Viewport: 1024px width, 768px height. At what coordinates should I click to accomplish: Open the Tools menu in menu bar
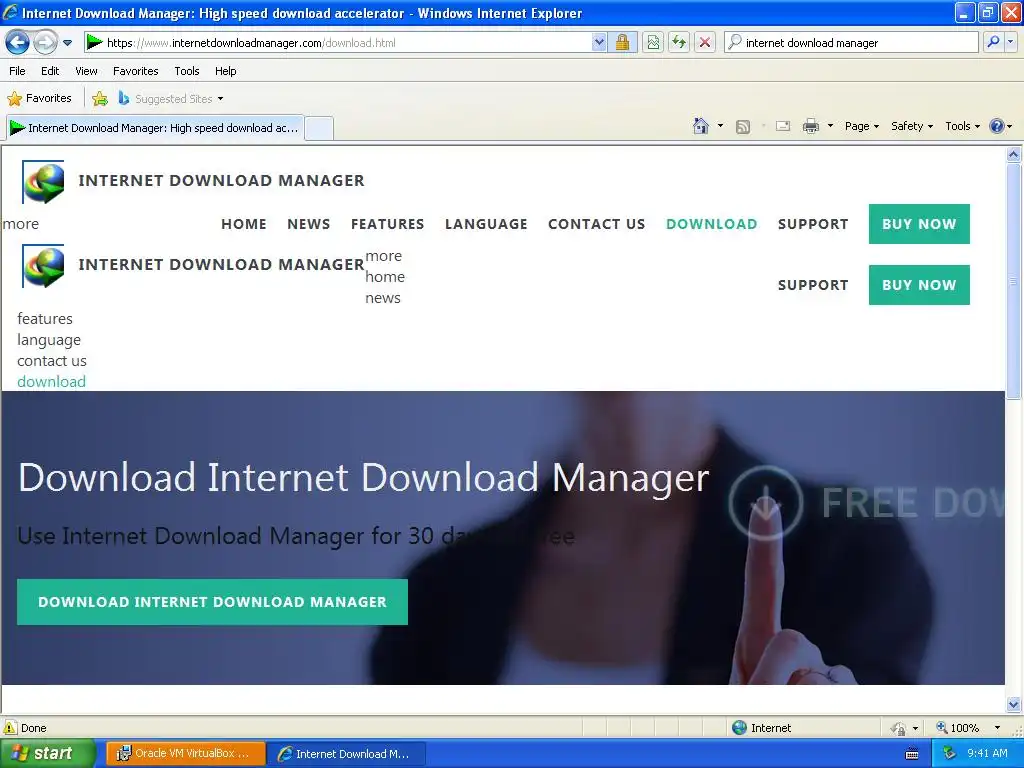pos(187,71)
